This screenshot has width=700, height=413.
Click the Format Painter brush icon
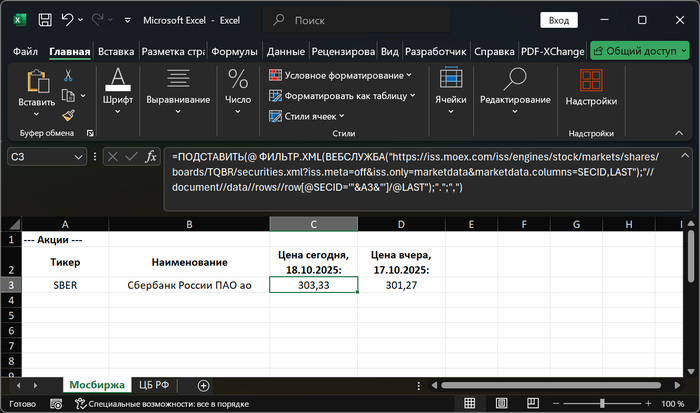pyautogui.click(x=68, y=116)
